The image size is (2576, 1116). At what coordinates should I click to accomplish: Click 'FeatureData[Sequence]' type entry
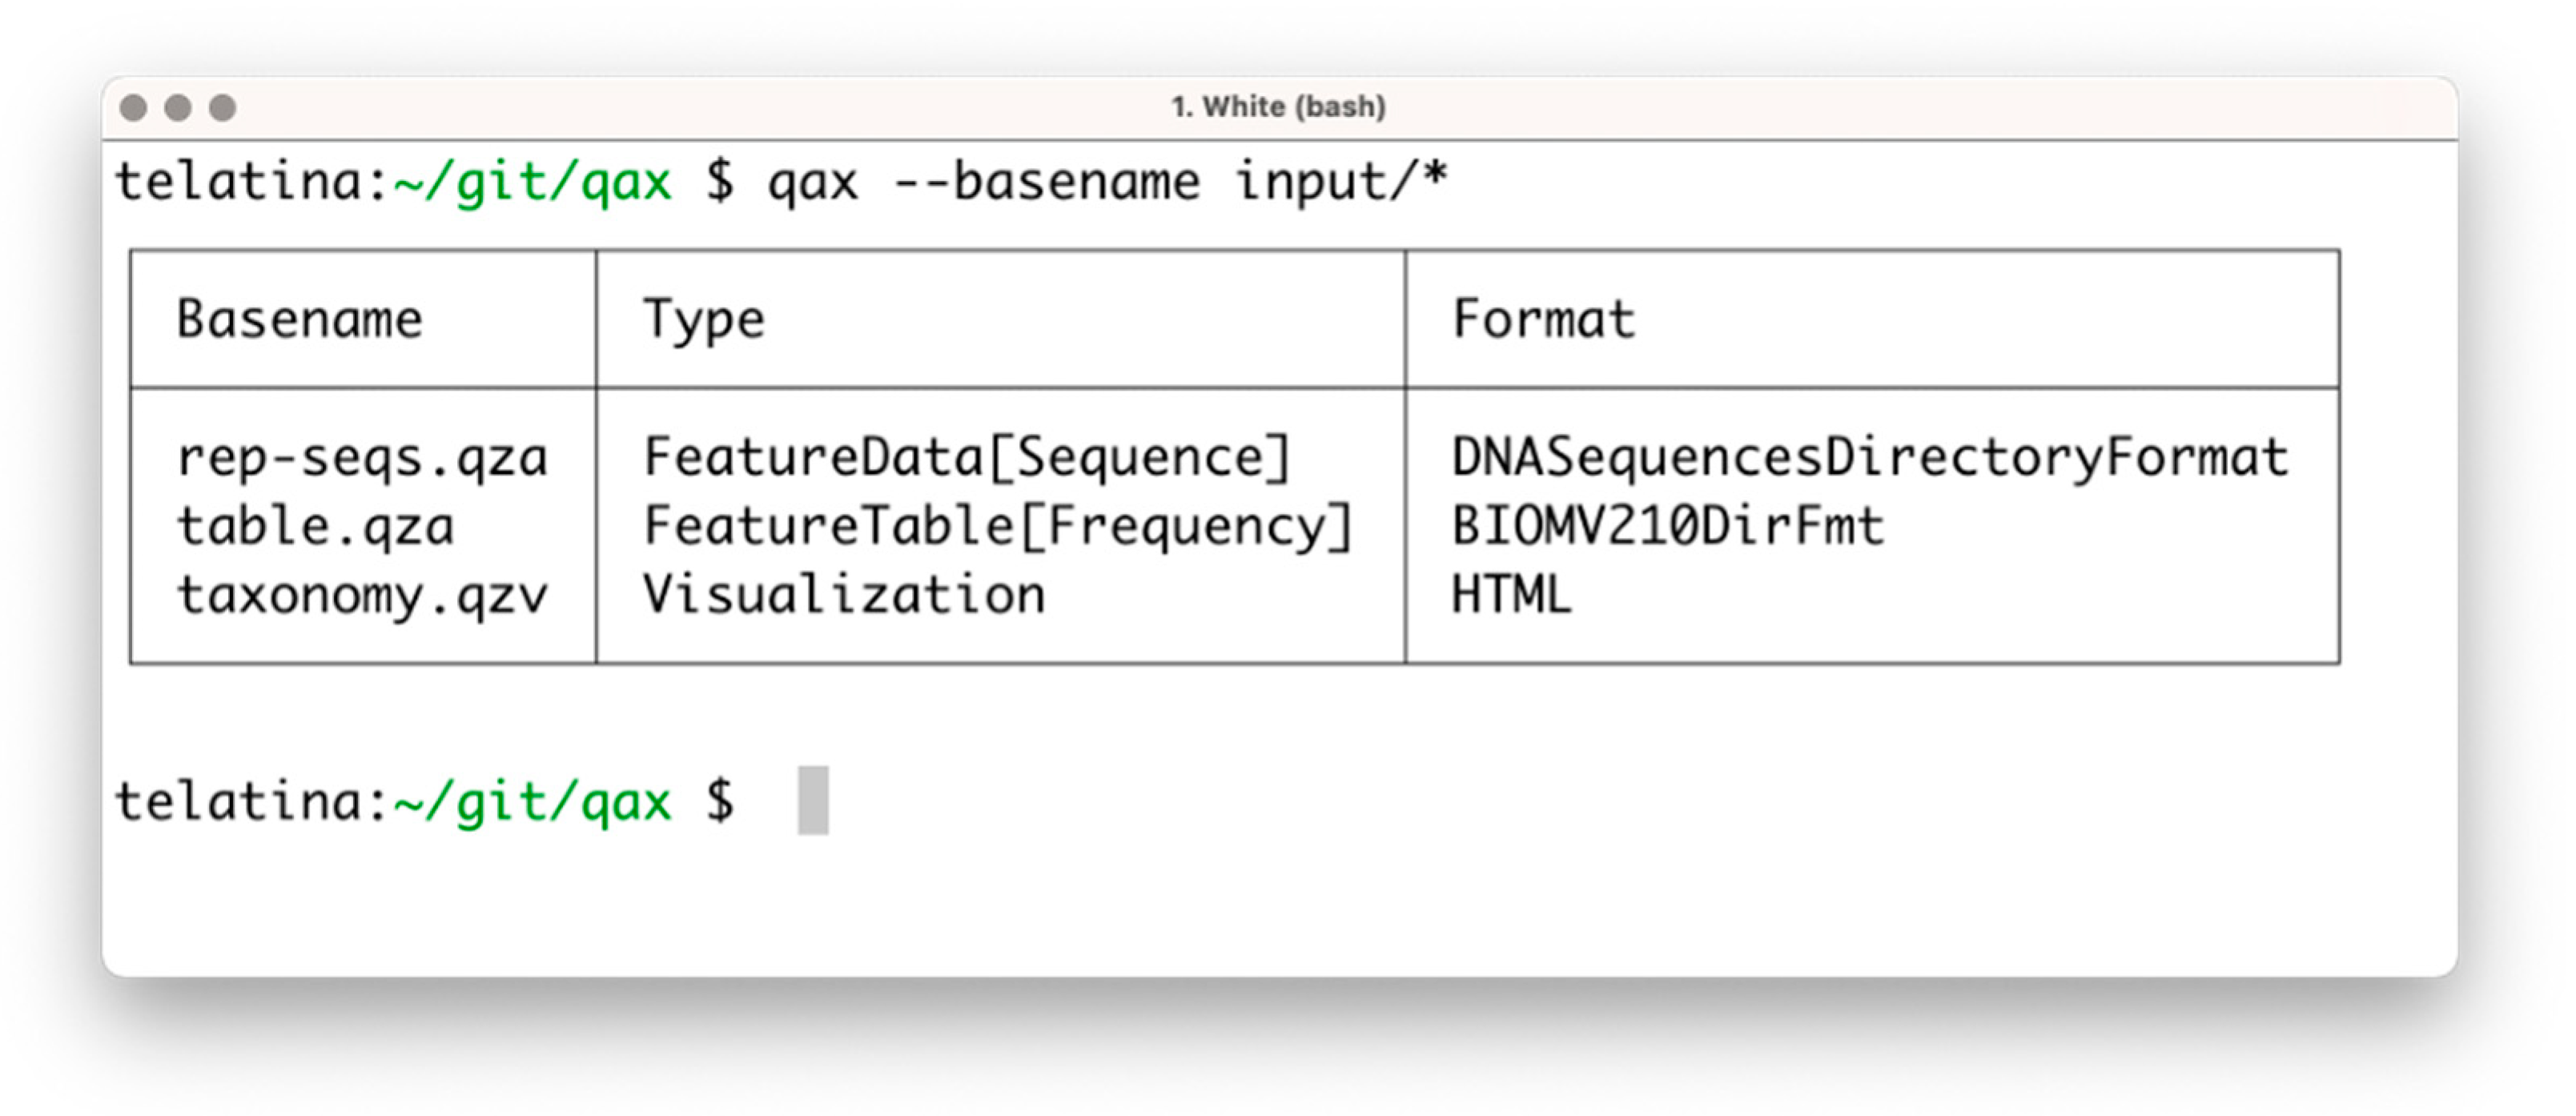(967, 458)
